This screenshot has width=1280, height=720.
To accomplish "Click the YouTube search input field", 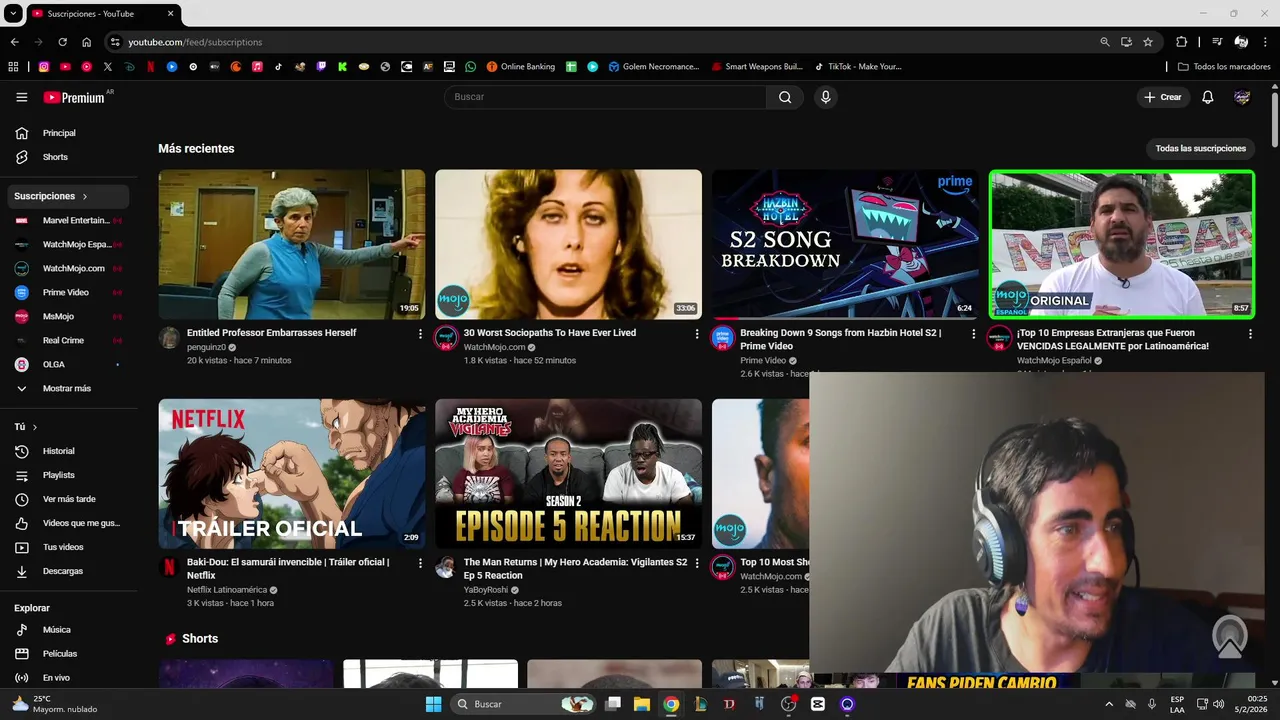I will click(x=605, y=97).
